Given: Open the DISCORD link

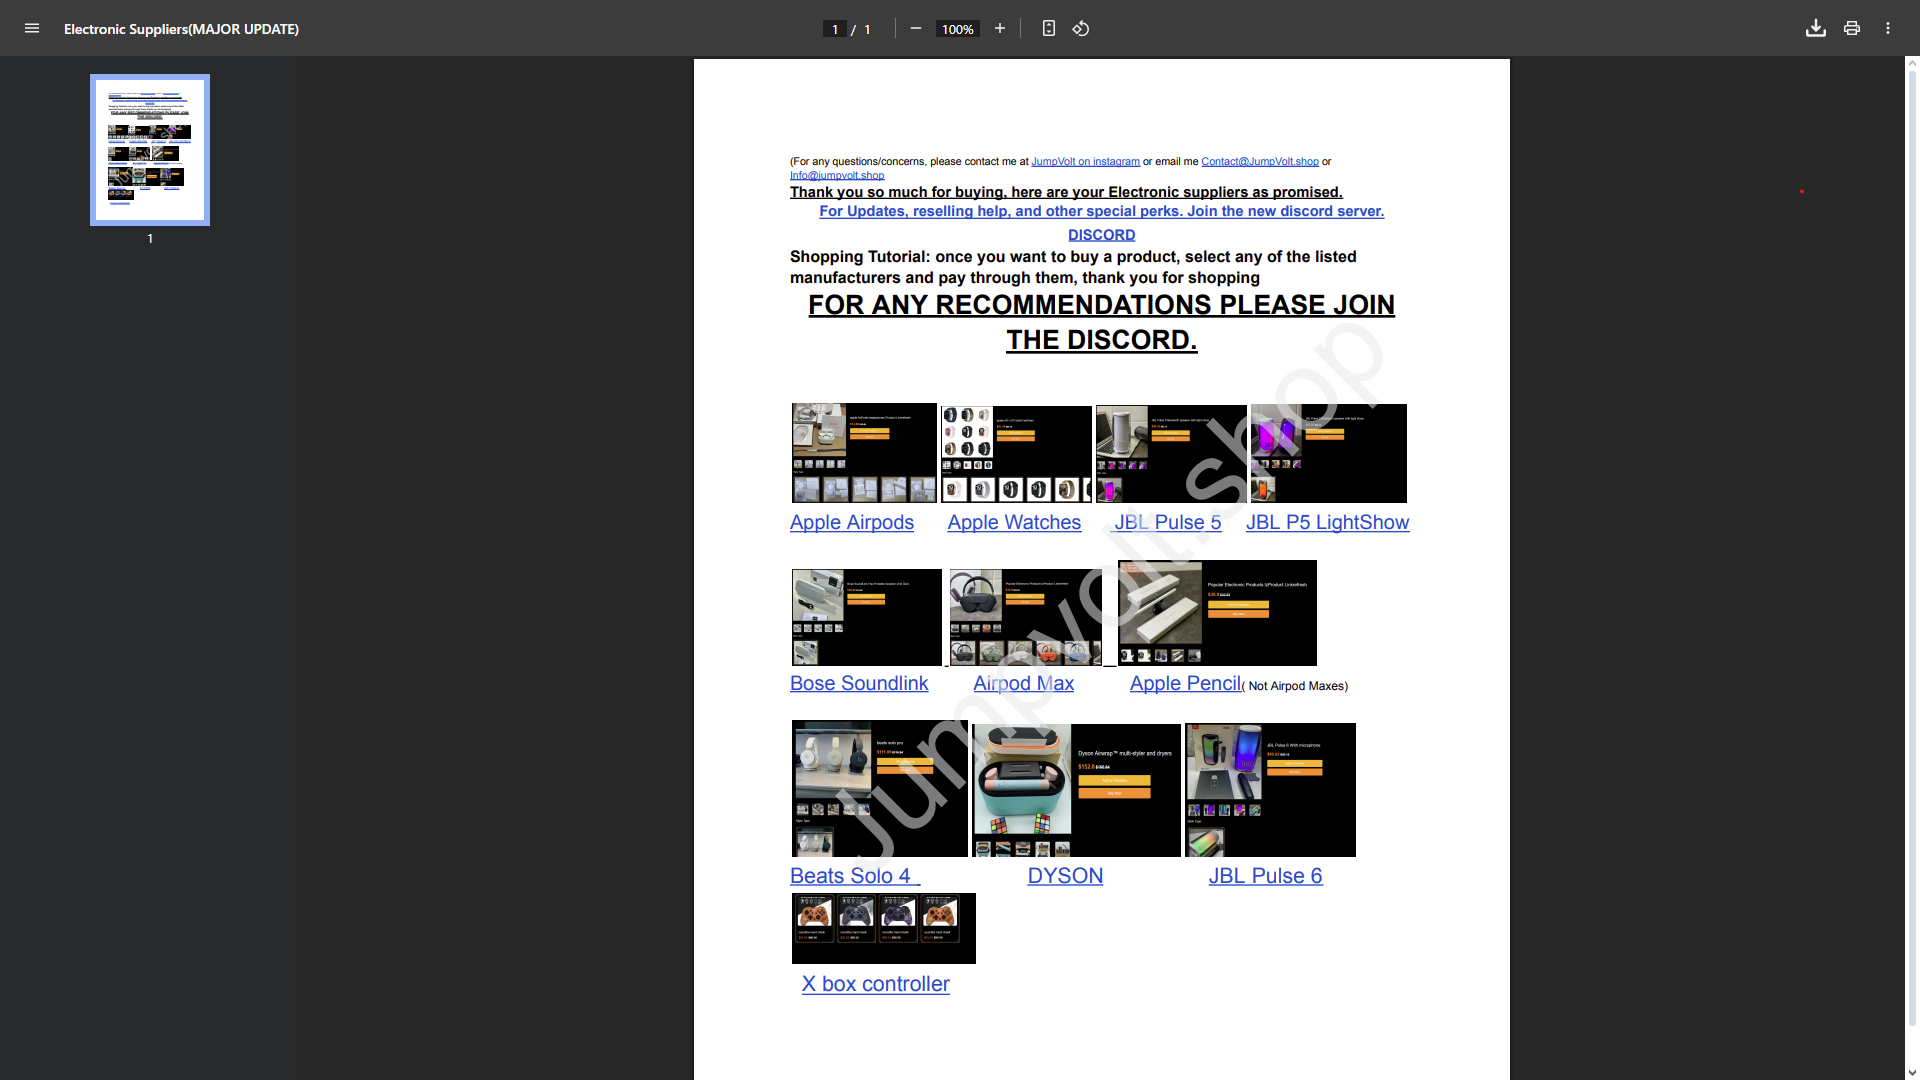Looking at the screenshot, I should coord(1101,235).
